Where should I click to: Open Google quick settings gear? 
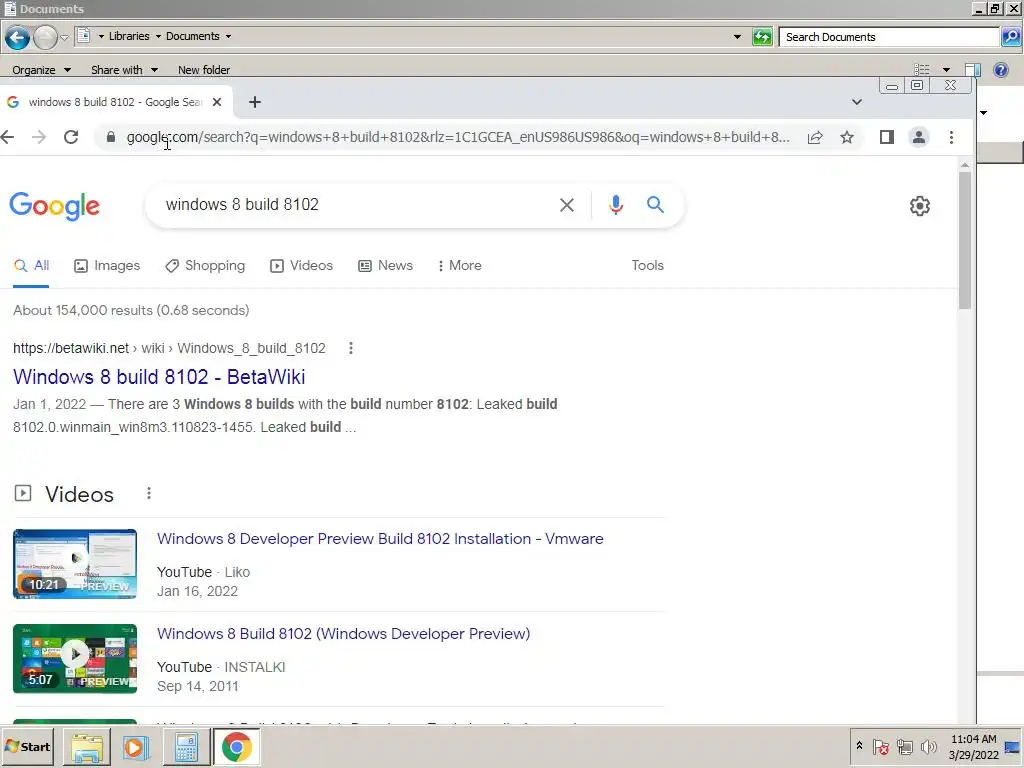click(920, 206)
